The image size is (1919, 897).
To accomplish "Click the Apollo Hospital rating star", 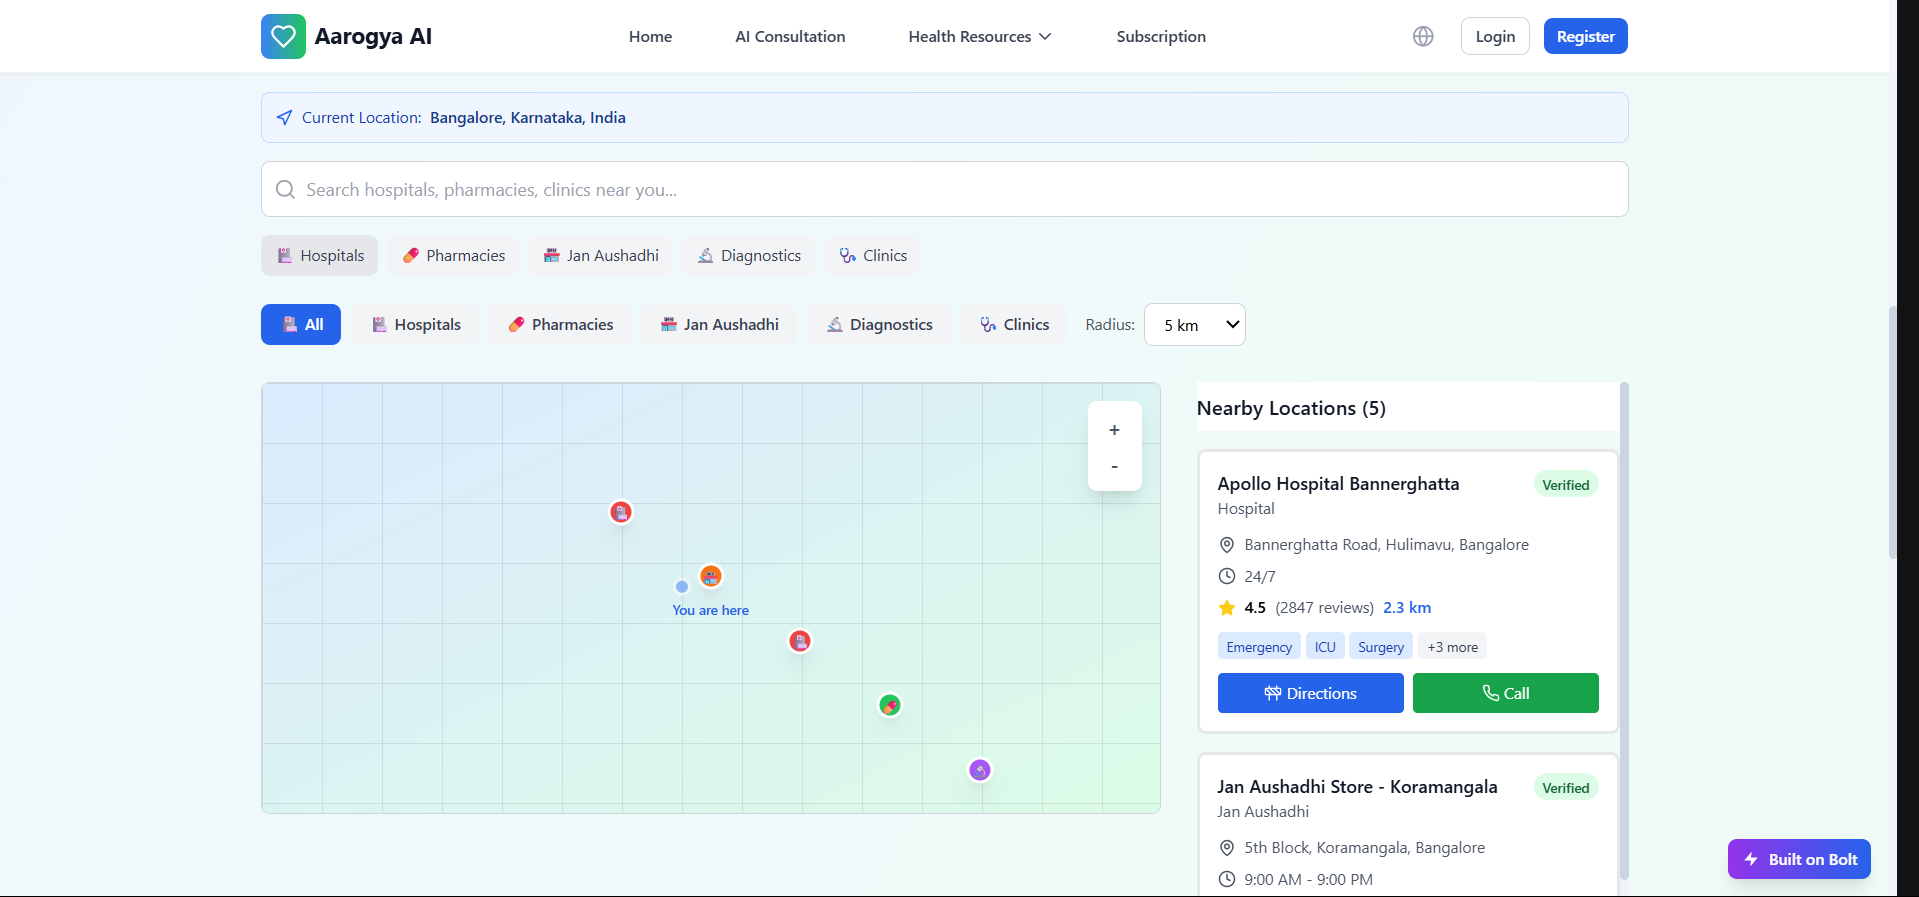I will [1227, 608].
